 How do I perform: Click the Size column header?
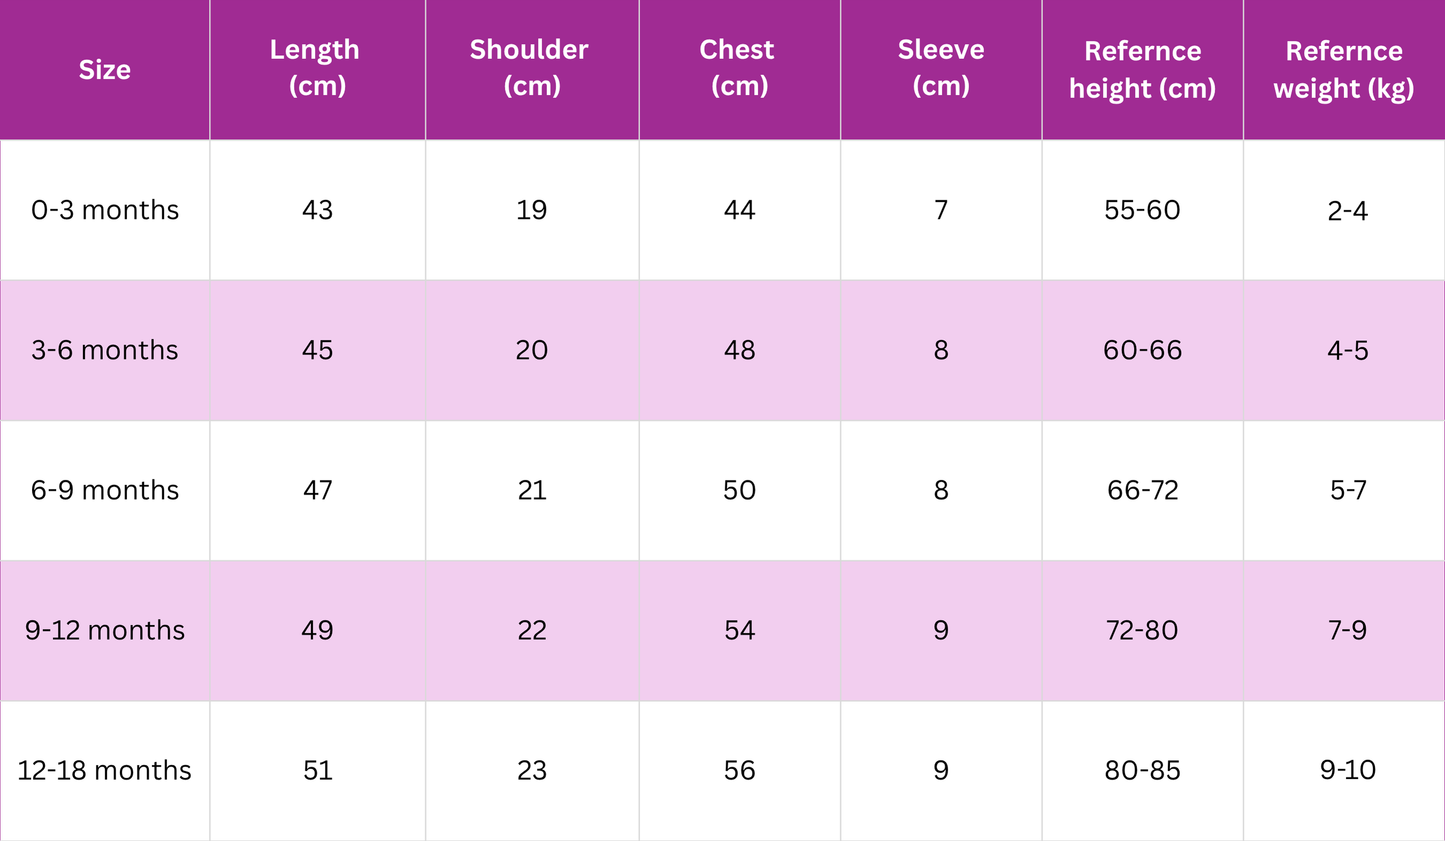pos(105,70)
